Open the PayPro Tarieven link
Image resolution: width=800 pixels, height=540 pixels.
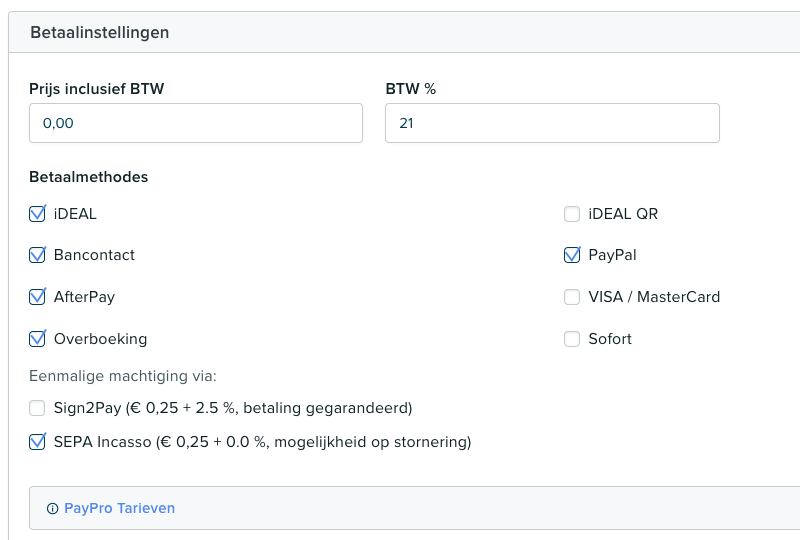pyautogui.click(x=119, y=508)
